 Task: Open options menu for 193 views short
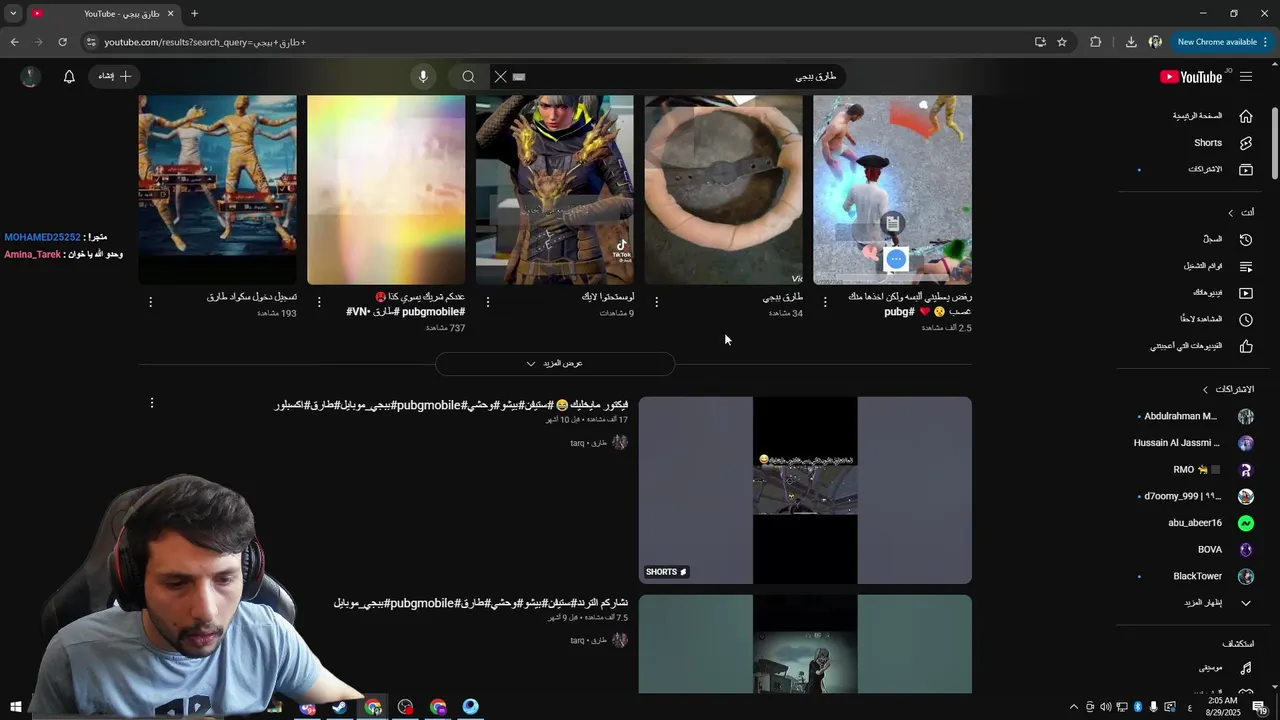point(151,302)
